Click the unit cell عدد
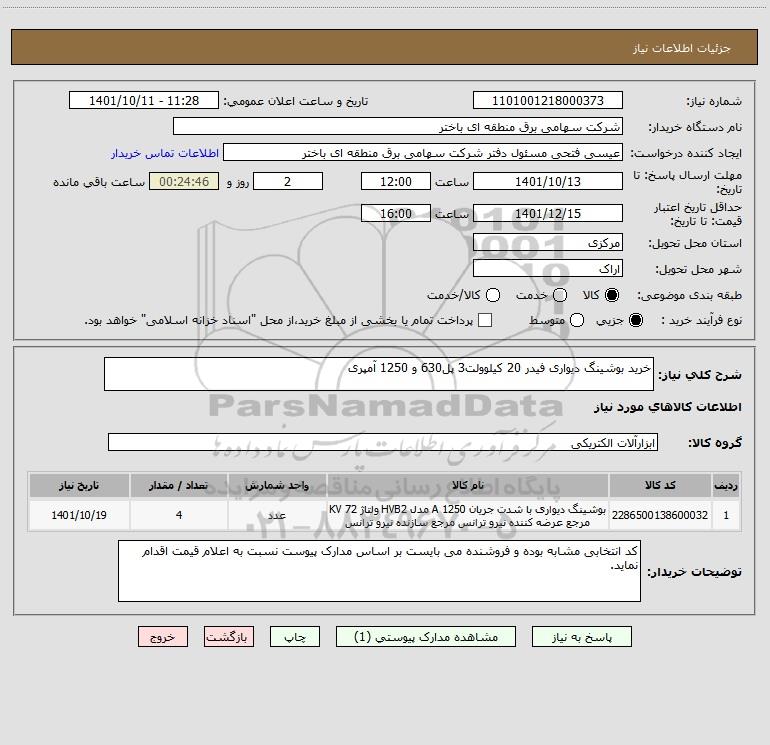The height and width of the screenshot is (745, 770). click(277, 515)
